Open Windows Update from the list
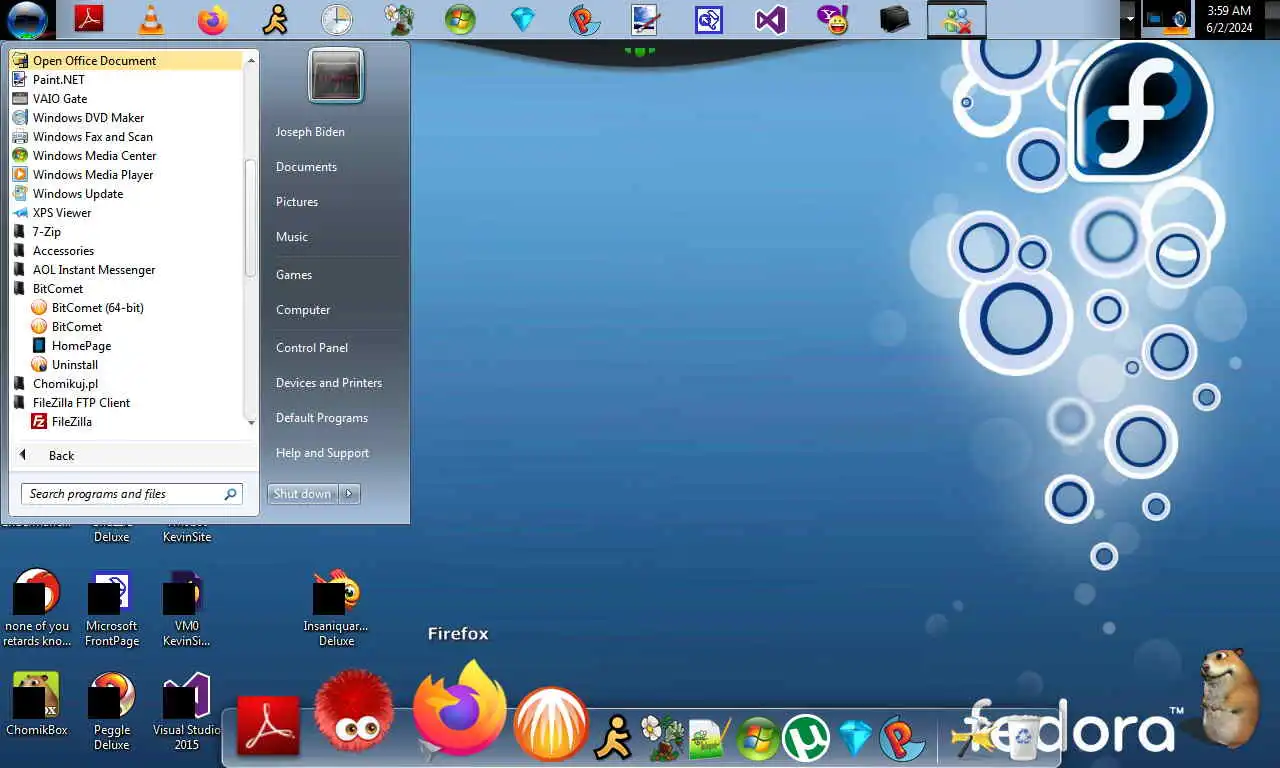The image size is (1280, 768). [78, 193]
